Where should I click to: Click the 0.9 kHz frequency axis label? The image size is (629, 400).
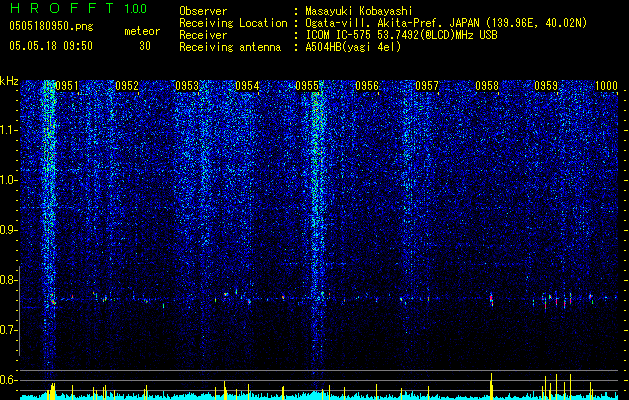click(x=9, y=230)
